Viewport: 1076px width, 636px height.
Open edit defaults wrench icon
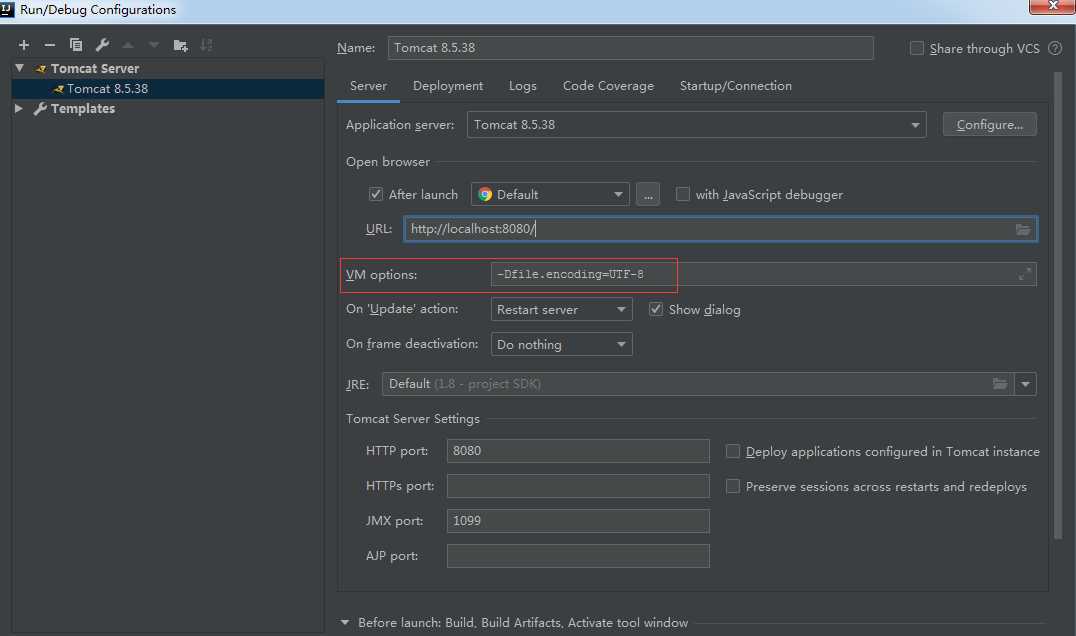click(x=102, y=45)
